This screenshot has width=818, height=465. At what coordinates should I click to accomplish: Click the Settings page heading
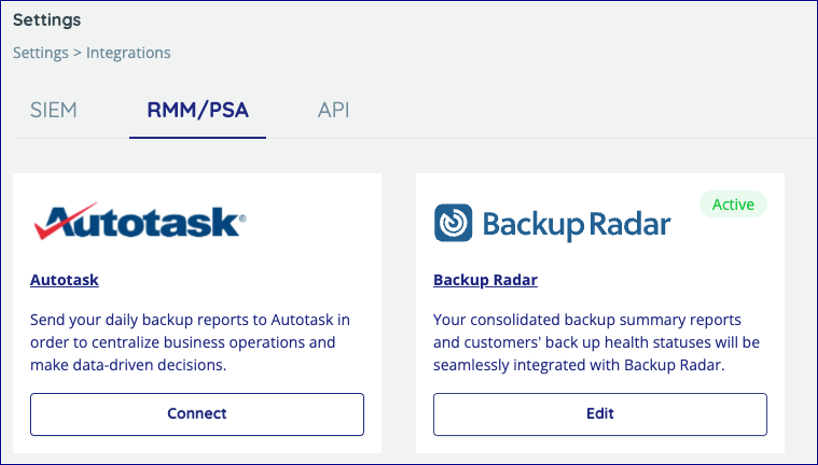(x=47, y=20)
